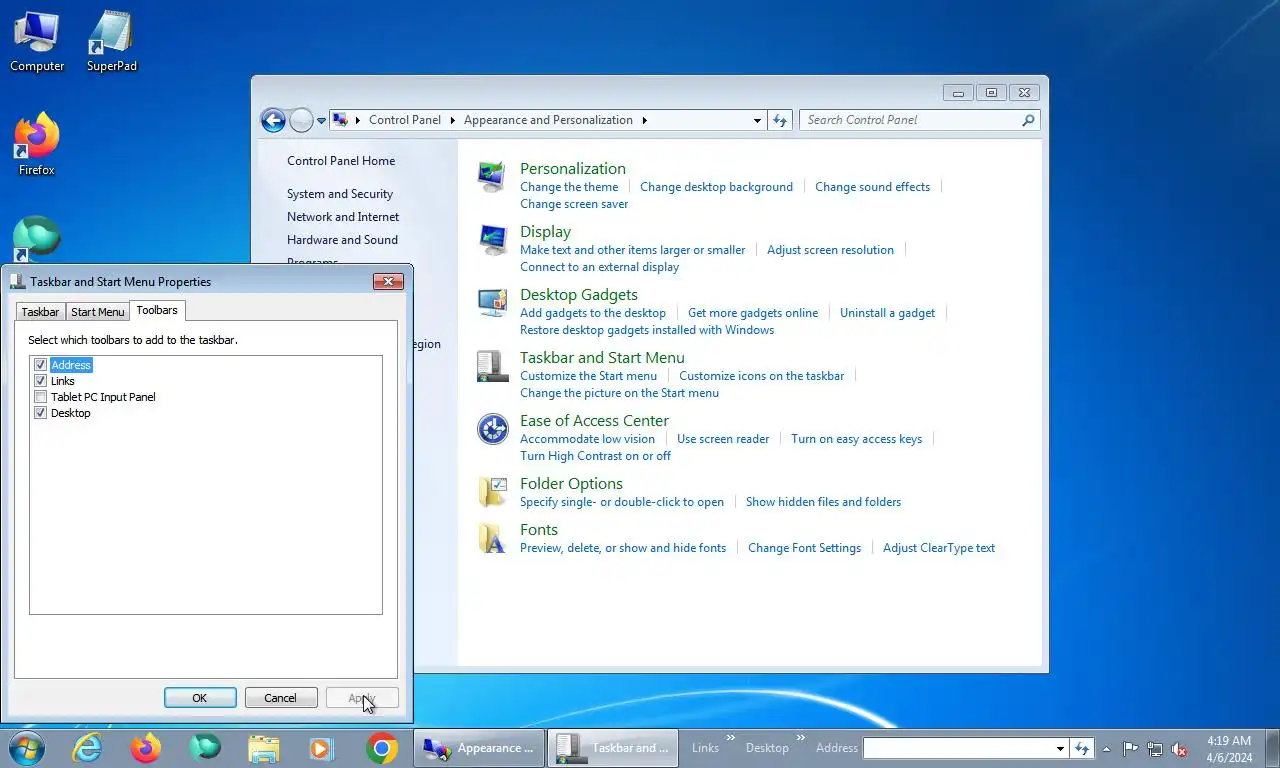
Task: Open Uninstall a gadget link
Action: point(887,313)
